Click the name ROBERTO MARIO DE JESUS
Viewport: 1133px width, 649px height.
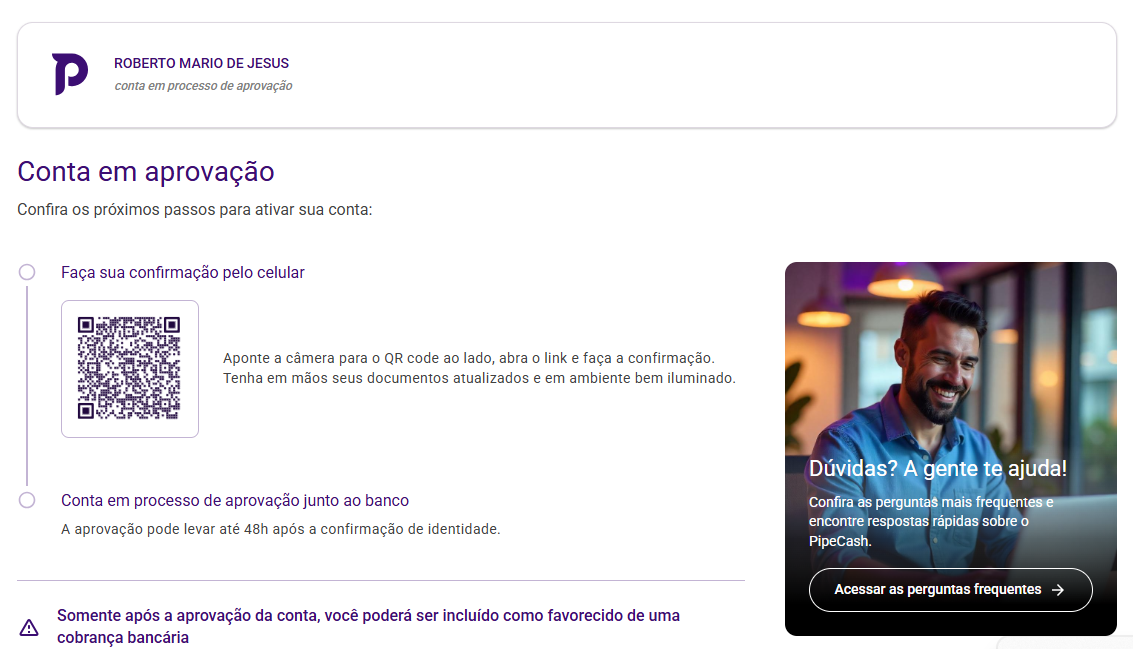coord(201,64)
